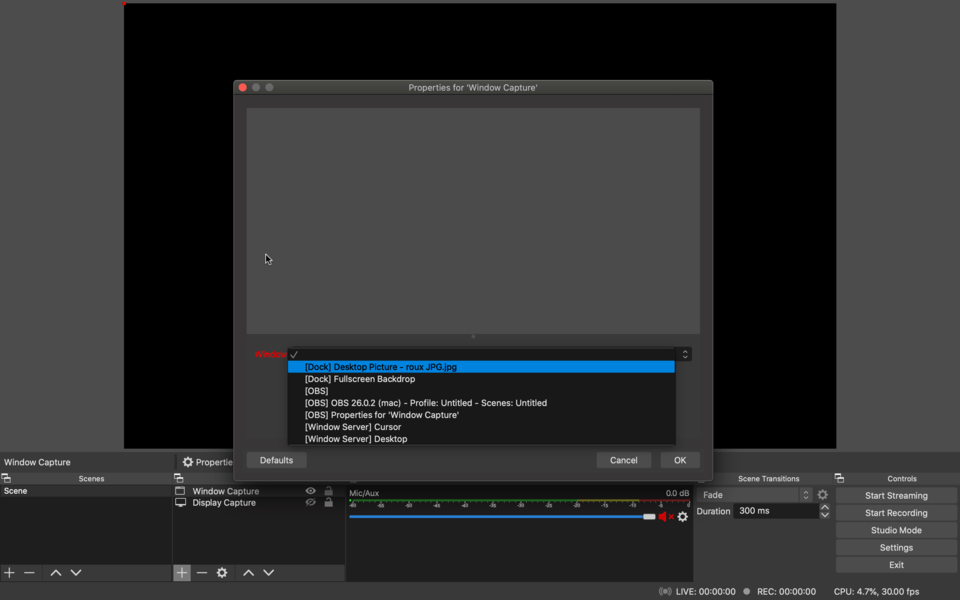Hide Window Capture source via eye icon

click(310, 491)
